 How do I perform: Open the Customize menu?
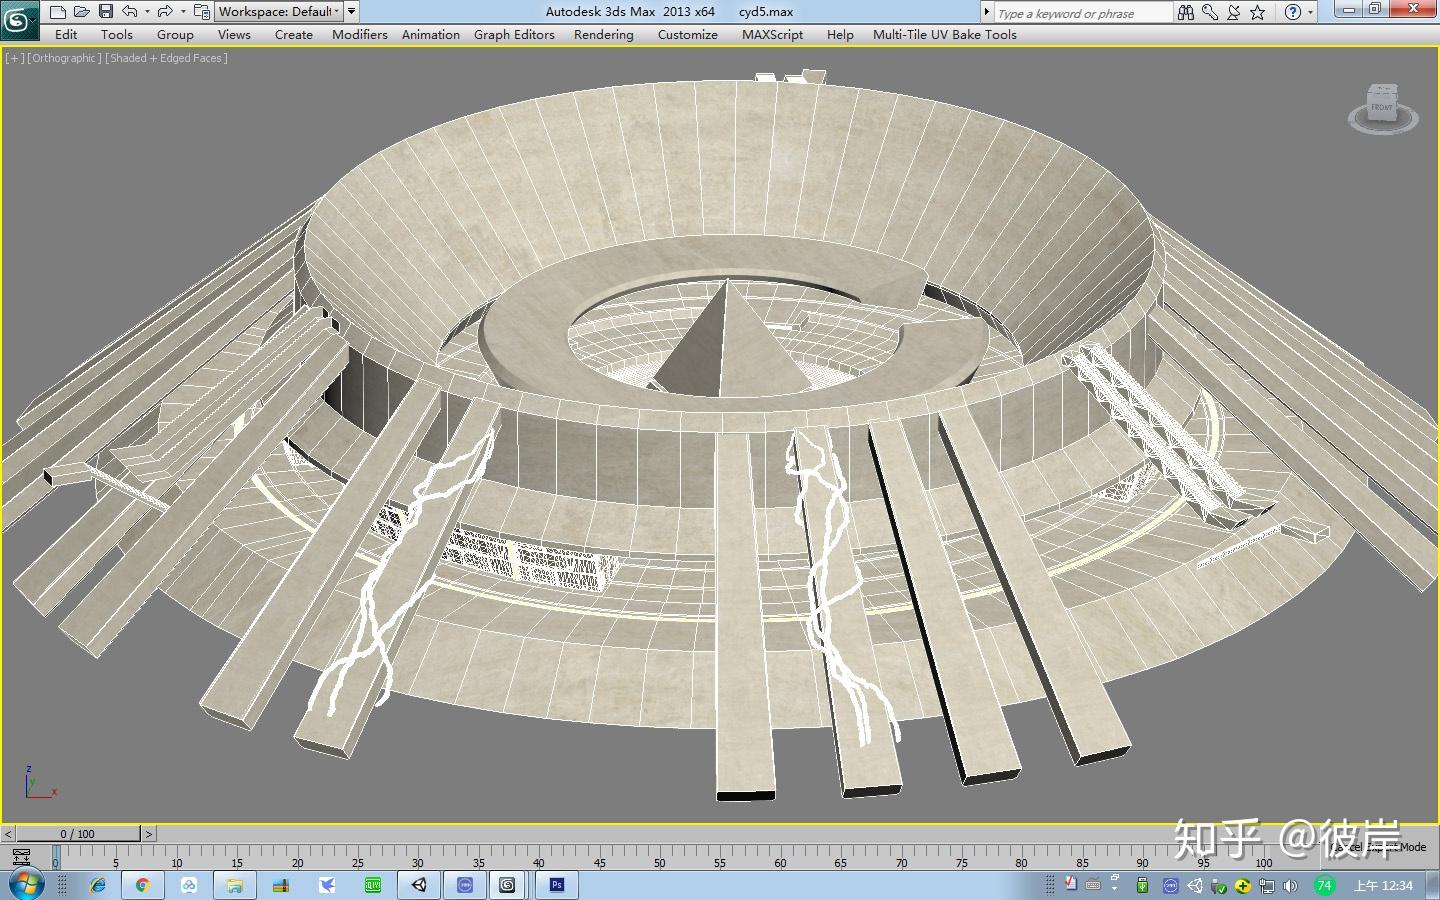click(x=688, y=34)
